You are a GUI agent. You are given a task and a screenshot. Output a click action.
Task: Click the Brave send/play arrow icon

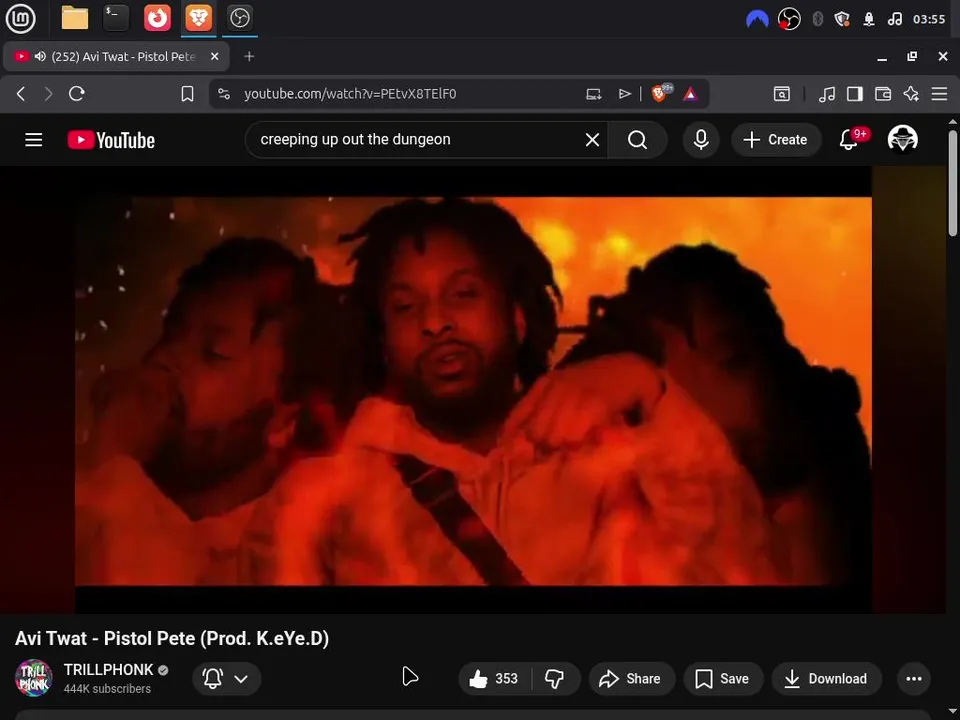pos(624,94)
